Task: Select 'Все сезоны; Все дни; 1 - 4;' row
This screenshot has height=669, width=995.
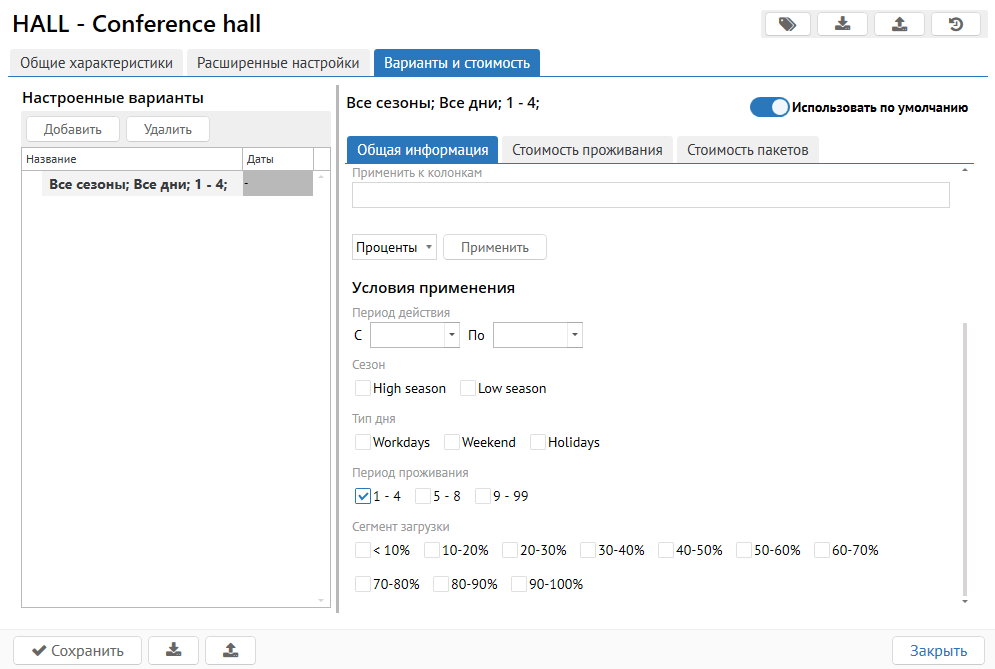Action: (138, 184)
